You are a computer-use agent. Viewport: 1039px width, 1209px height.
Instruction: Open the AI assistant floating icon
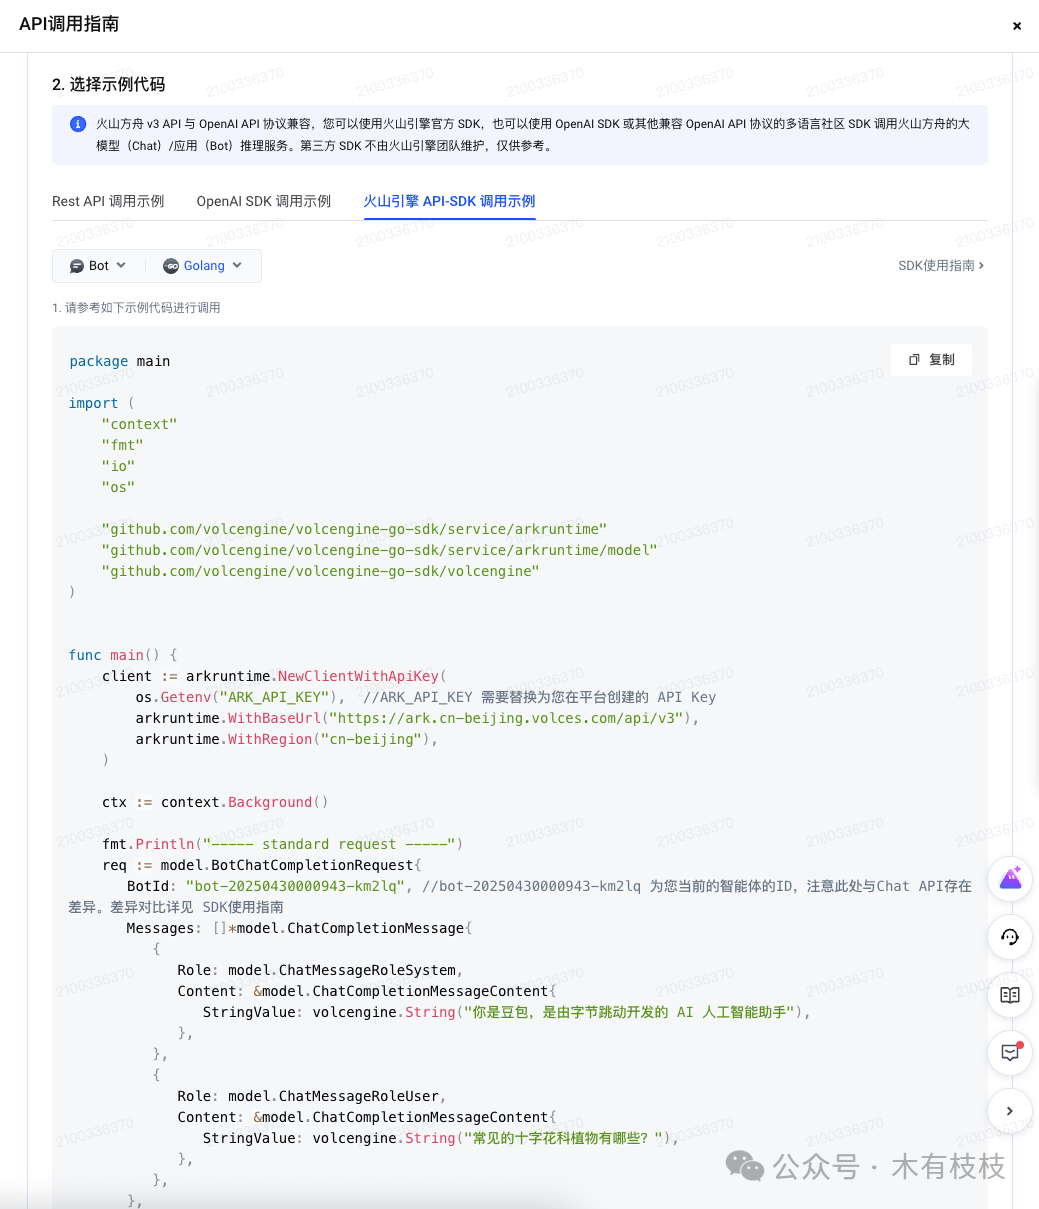tap(1010, 879)
